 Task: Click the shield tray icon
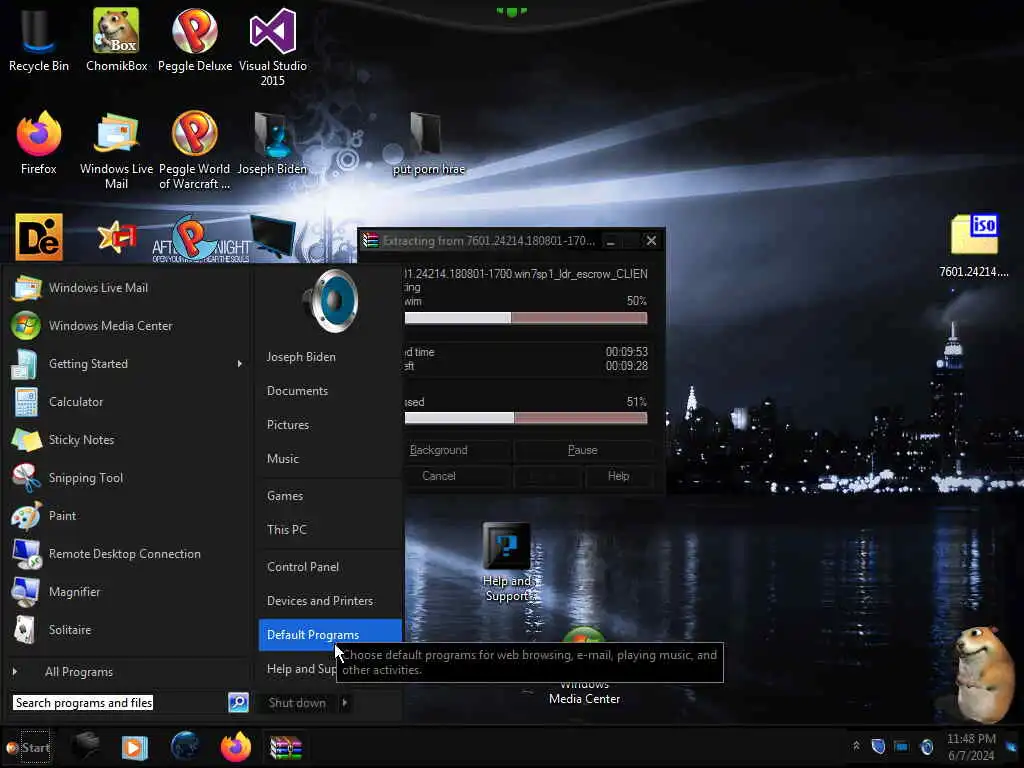coord(878,746)
